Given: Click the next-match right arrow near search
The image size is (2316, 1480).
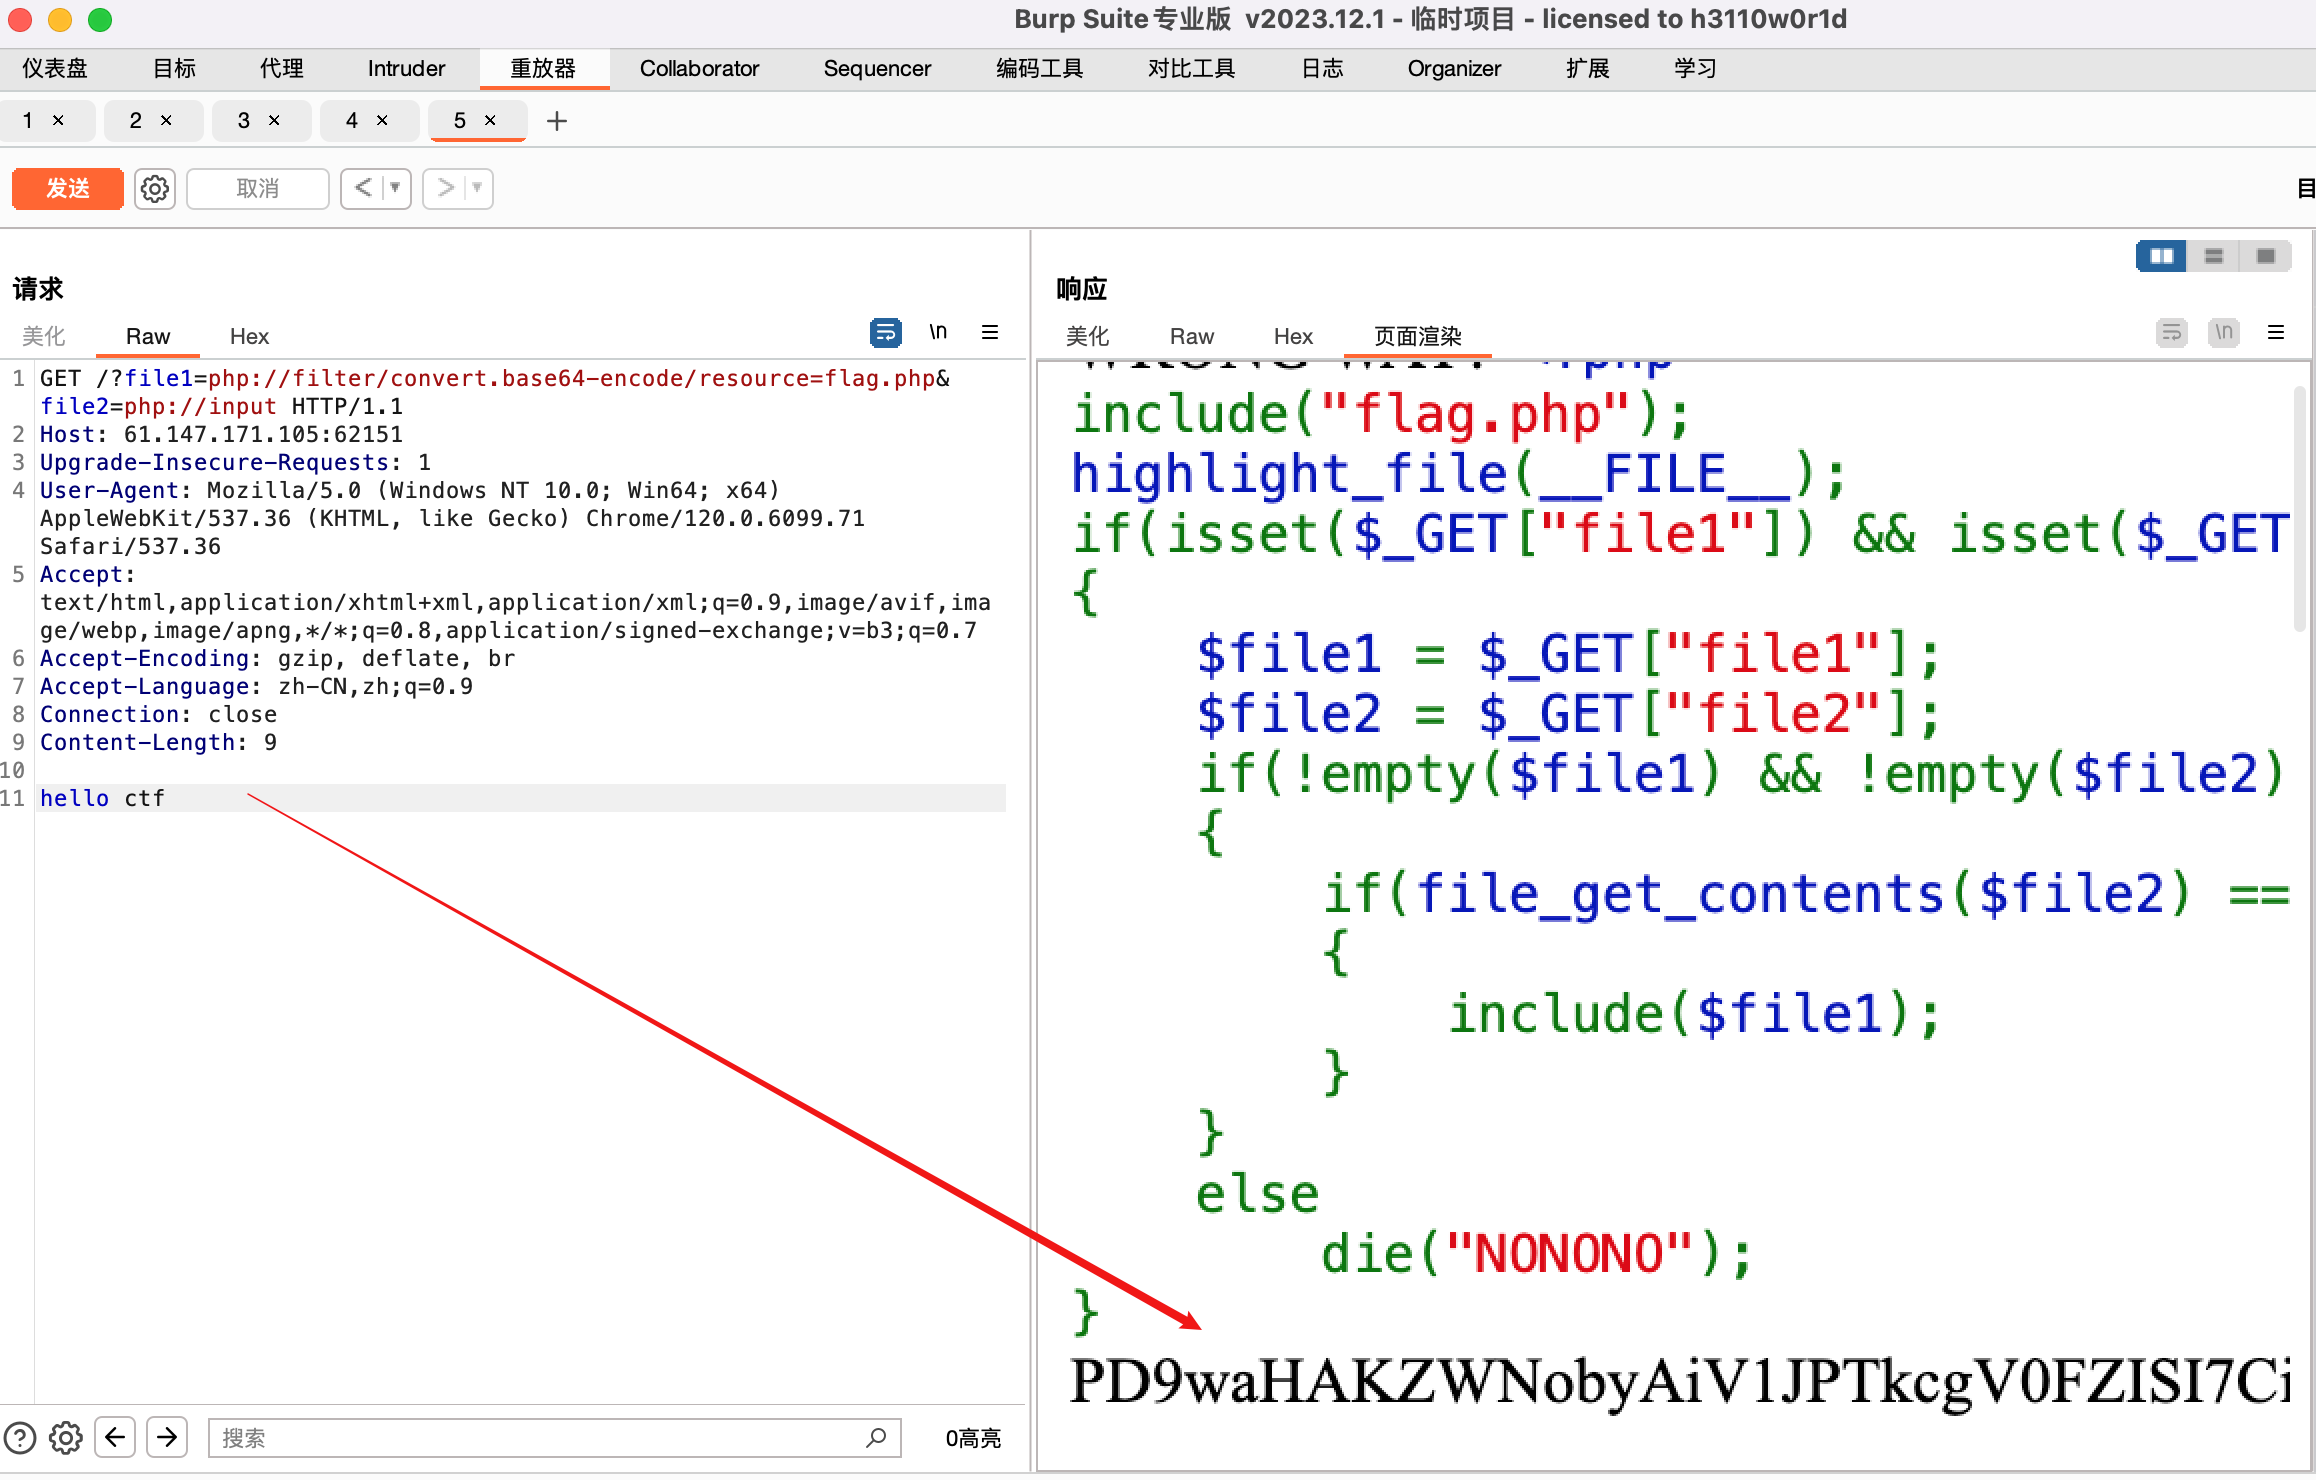Looking at the screenshot, I should tap(167, 1437).
